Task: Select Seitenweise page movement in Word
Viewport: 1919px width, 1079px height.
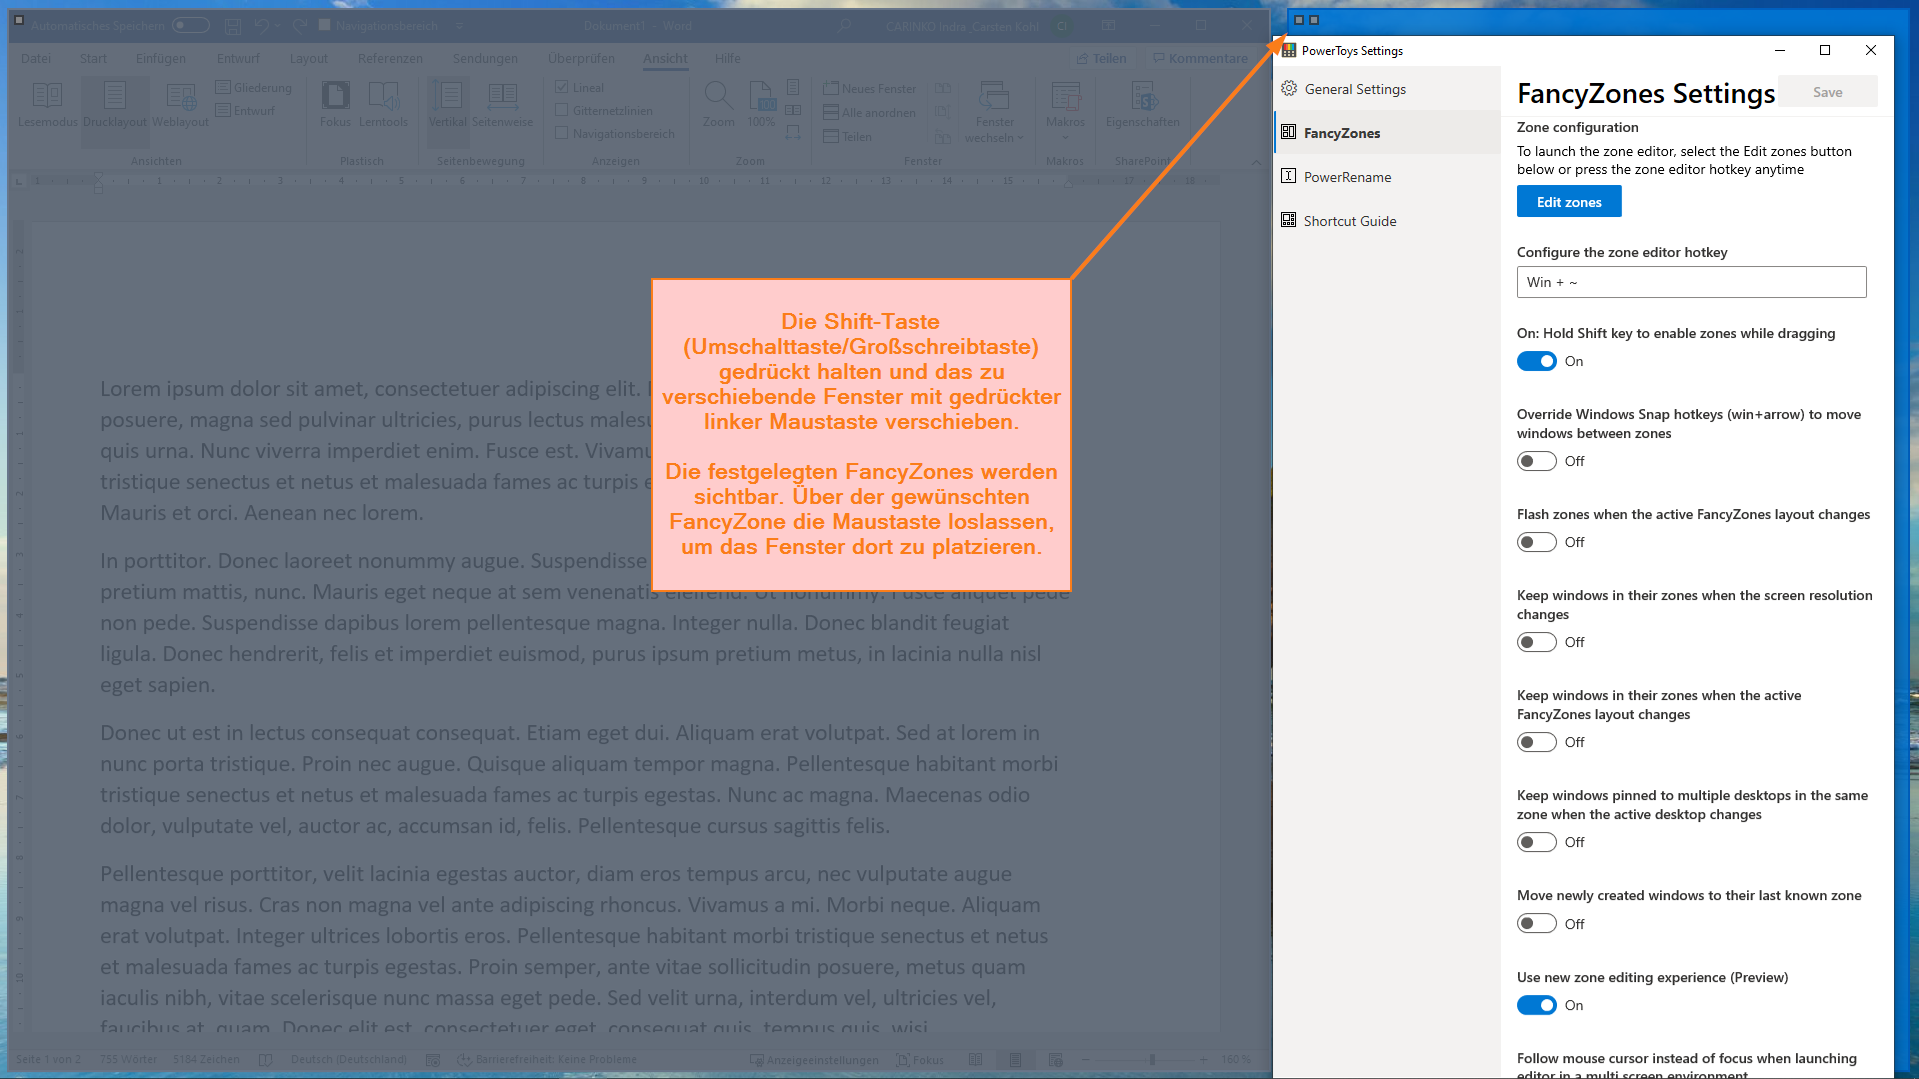Action: click(x=502, y=104)
